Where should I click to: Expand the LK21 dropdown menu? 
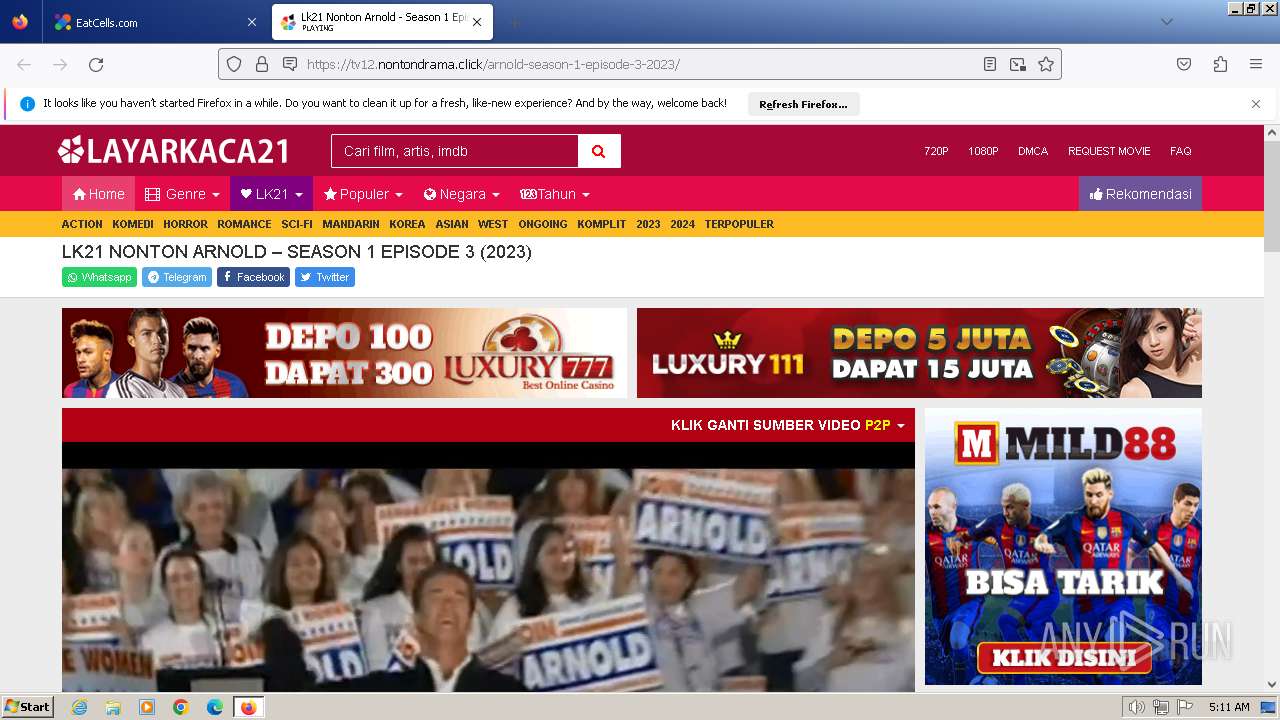271,194
